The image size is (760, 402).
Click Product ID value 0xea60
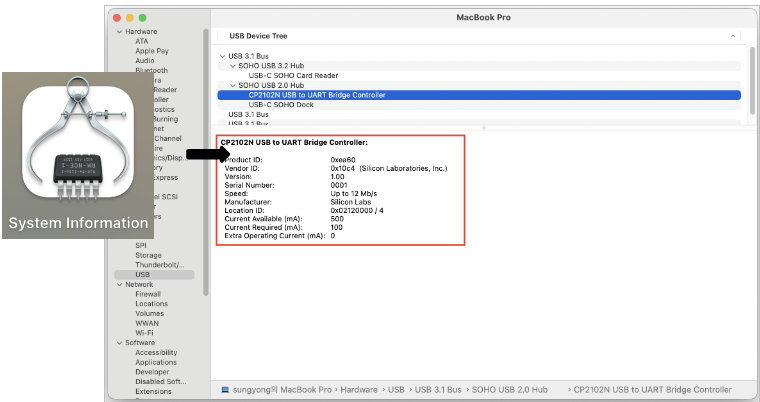(343, 160)
